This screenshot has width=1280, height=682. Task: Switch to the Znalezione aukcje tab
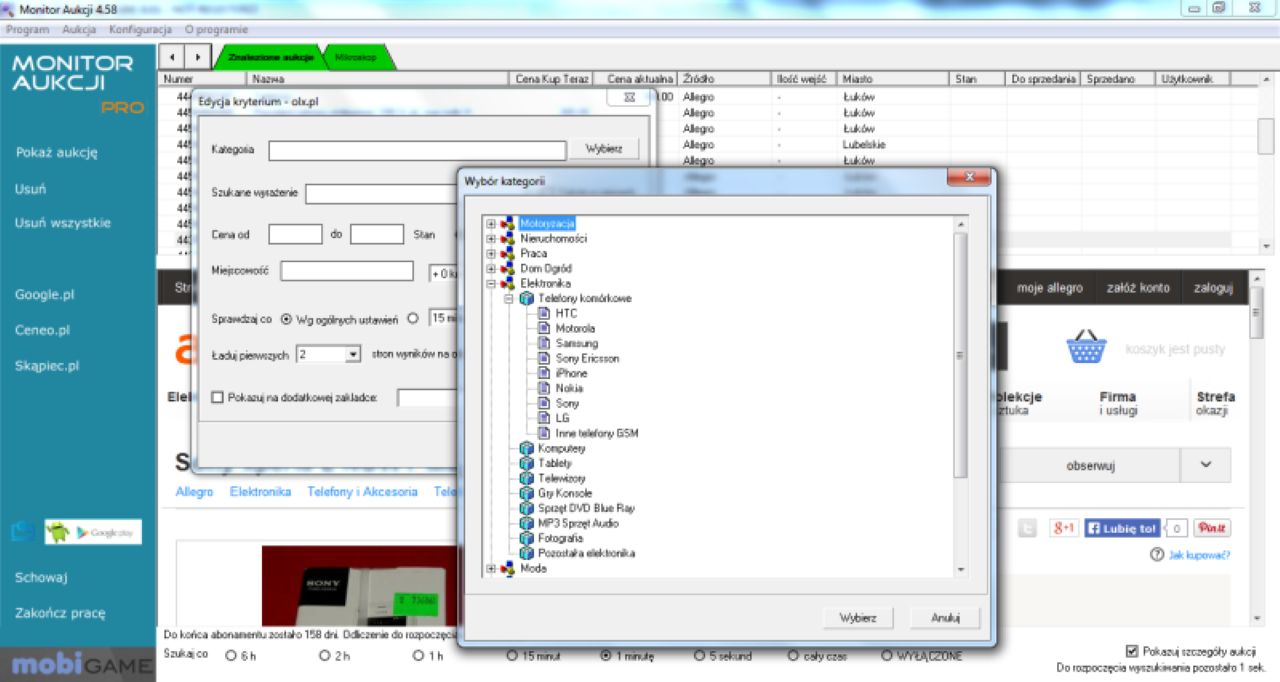point(270,58)
